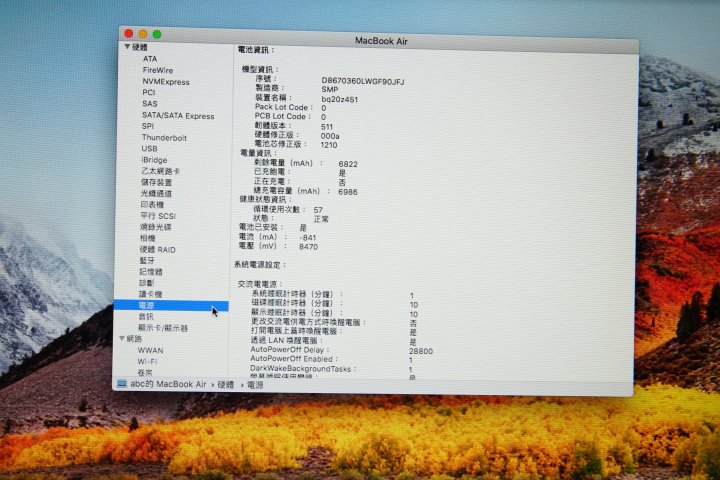Collapse the 硬體 hardware tree section
The image size is (720, 480).
point(127,47)
